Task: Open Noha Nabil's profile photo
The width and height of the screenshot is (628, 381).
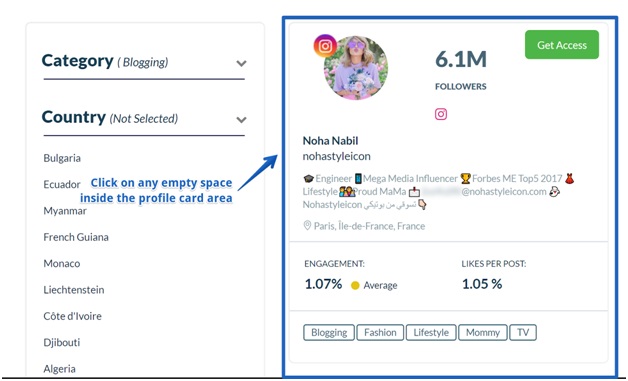Action: pyautogui.click(x=356, y=68)
